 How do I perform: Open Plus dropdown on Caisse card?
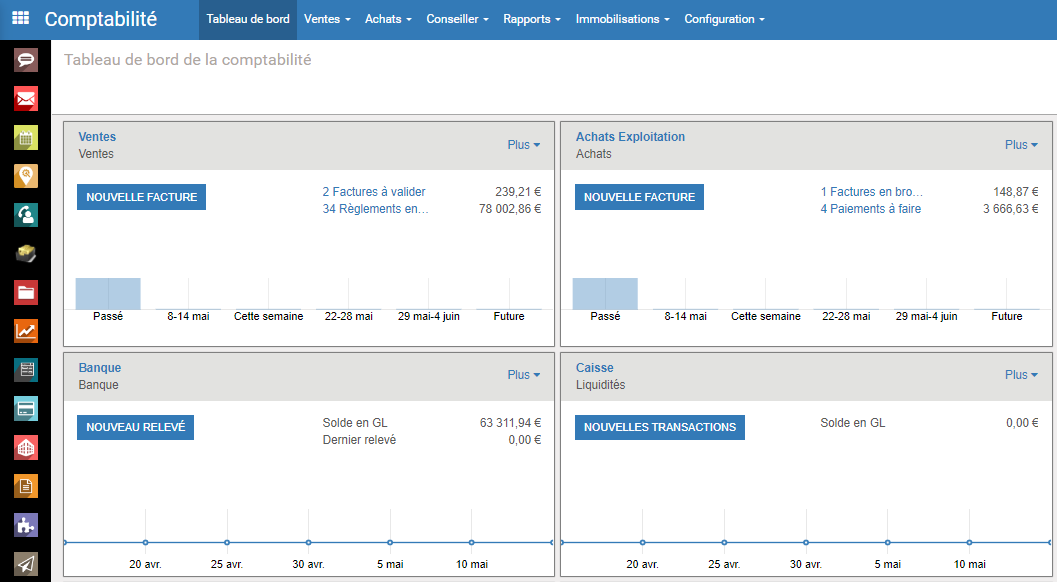(1021, 375)
